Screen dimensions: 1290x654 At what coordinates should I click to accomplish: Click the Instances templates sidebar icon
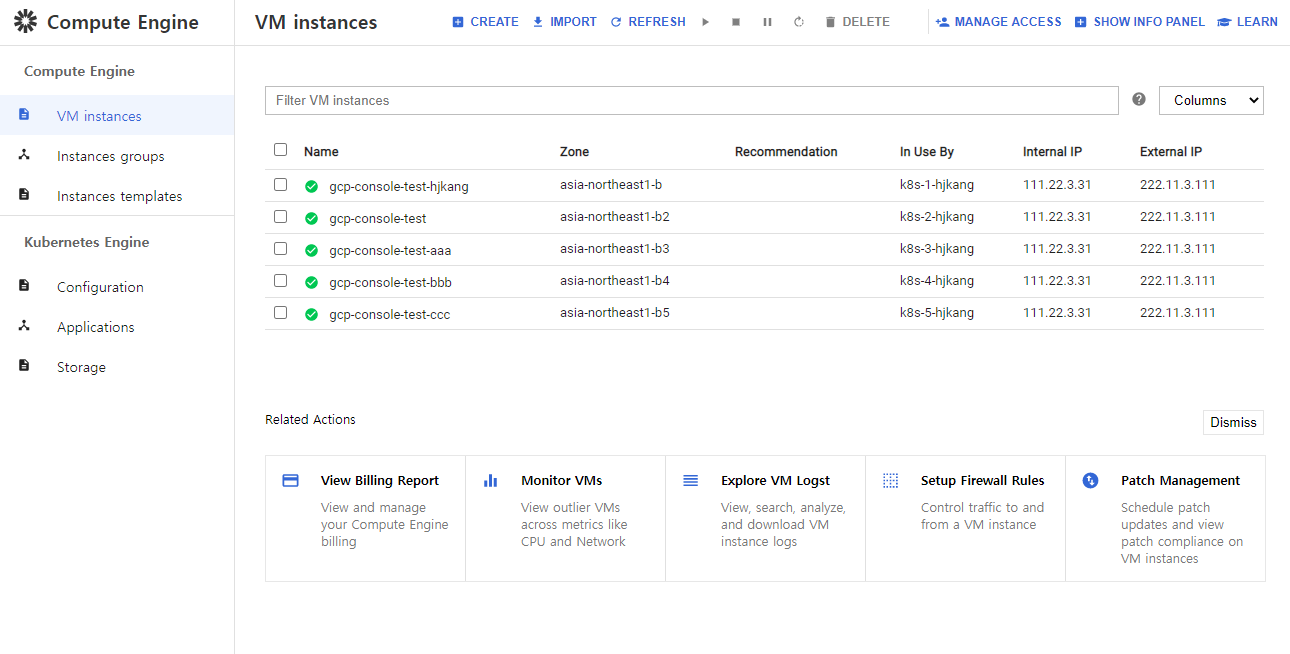pyautogui.click(x=24, y=195)
